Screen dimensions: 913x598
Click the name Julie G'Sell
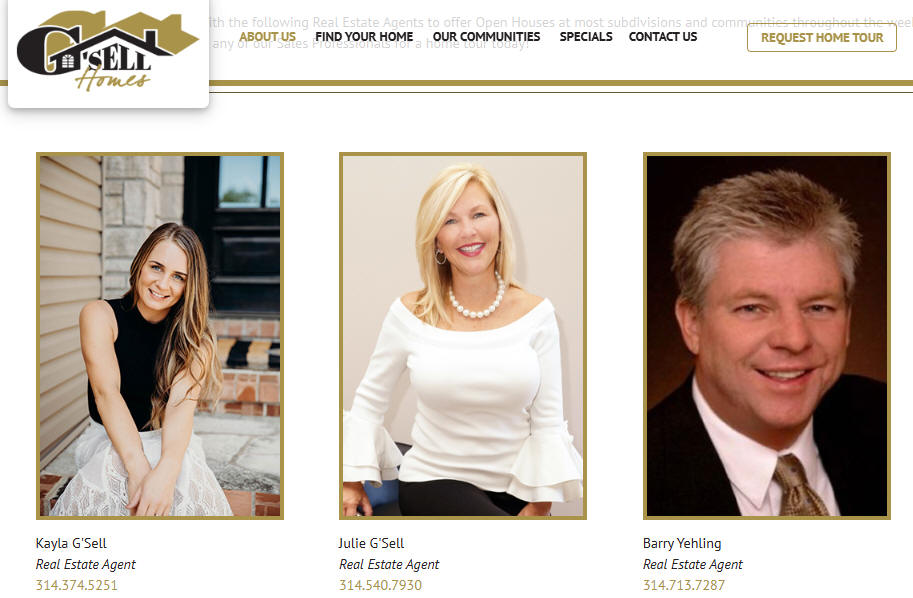coord(371,543)
